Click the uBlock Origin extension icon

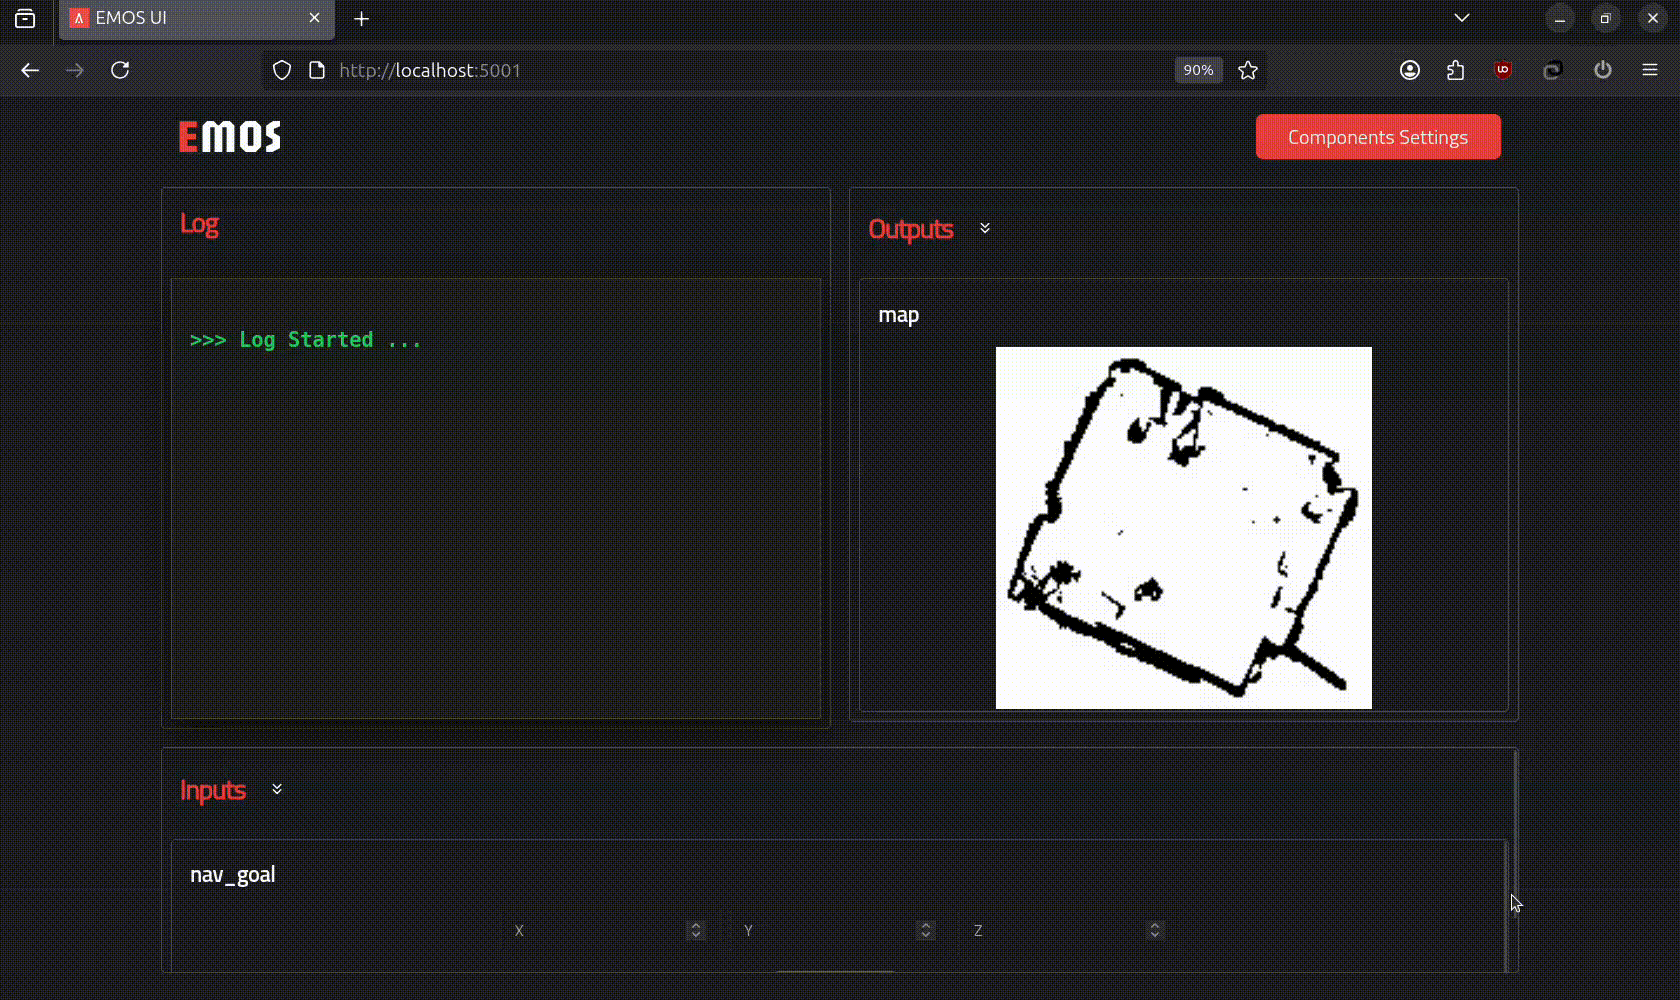coord(1501,70)
